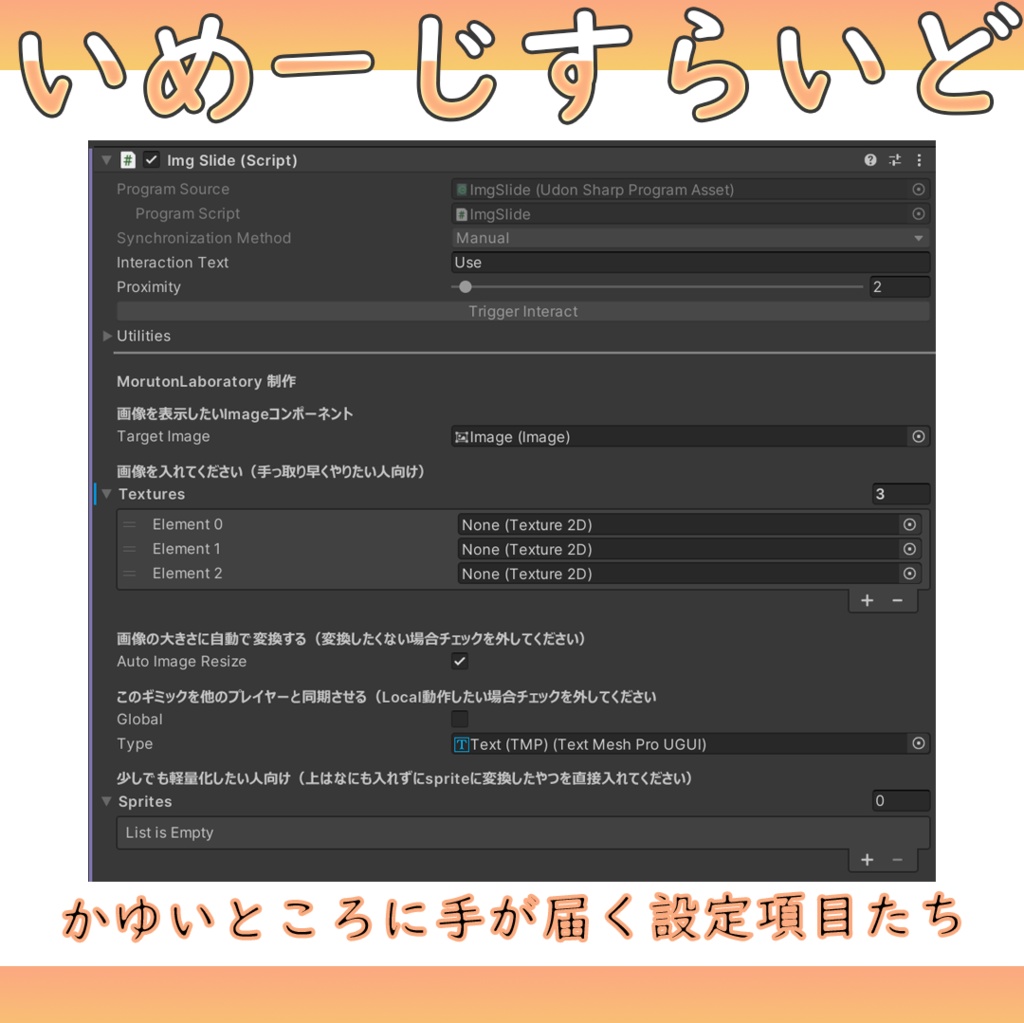1024x1023 pixels.
Task: Enable the Global checkbox
Action: click(x=459, y=719)
